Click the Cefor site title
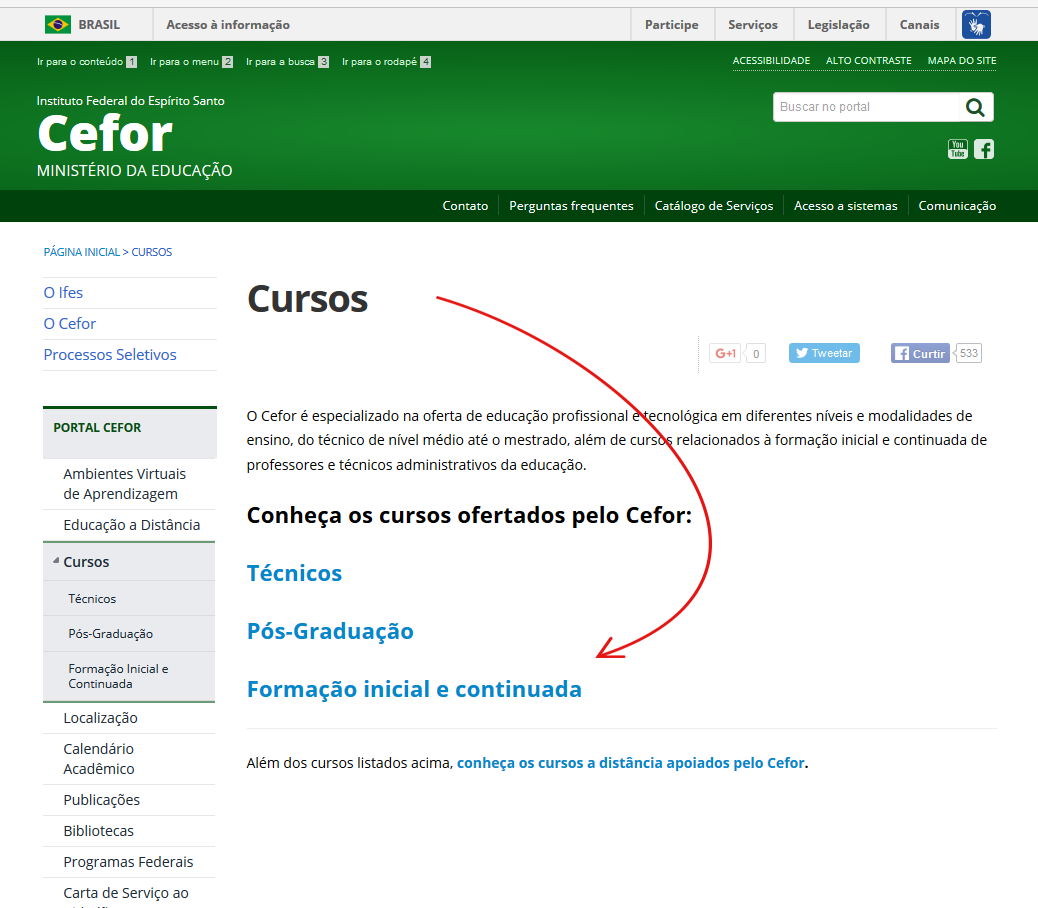The width and height of the screenshot is (1038, 908). tap(105, 134)
